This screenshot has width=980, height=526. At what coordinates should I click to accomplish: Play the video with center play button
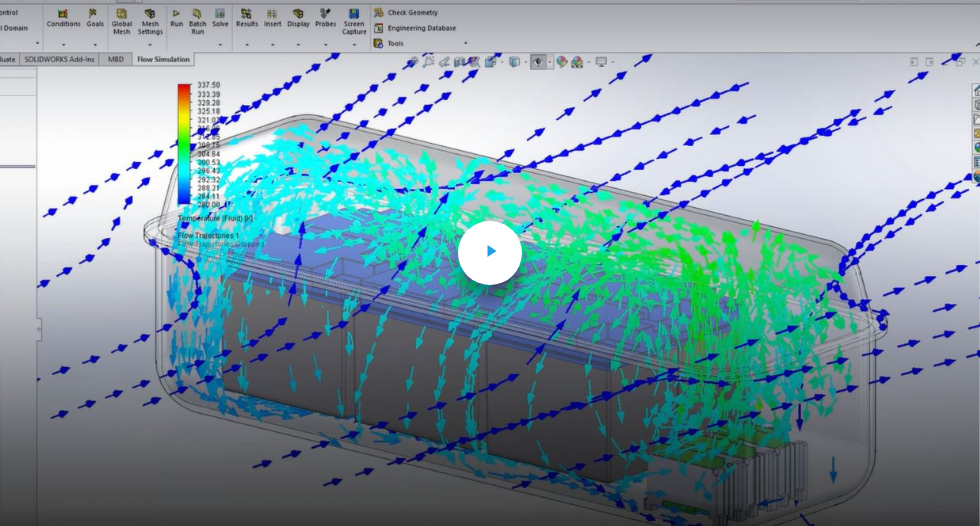490,251
